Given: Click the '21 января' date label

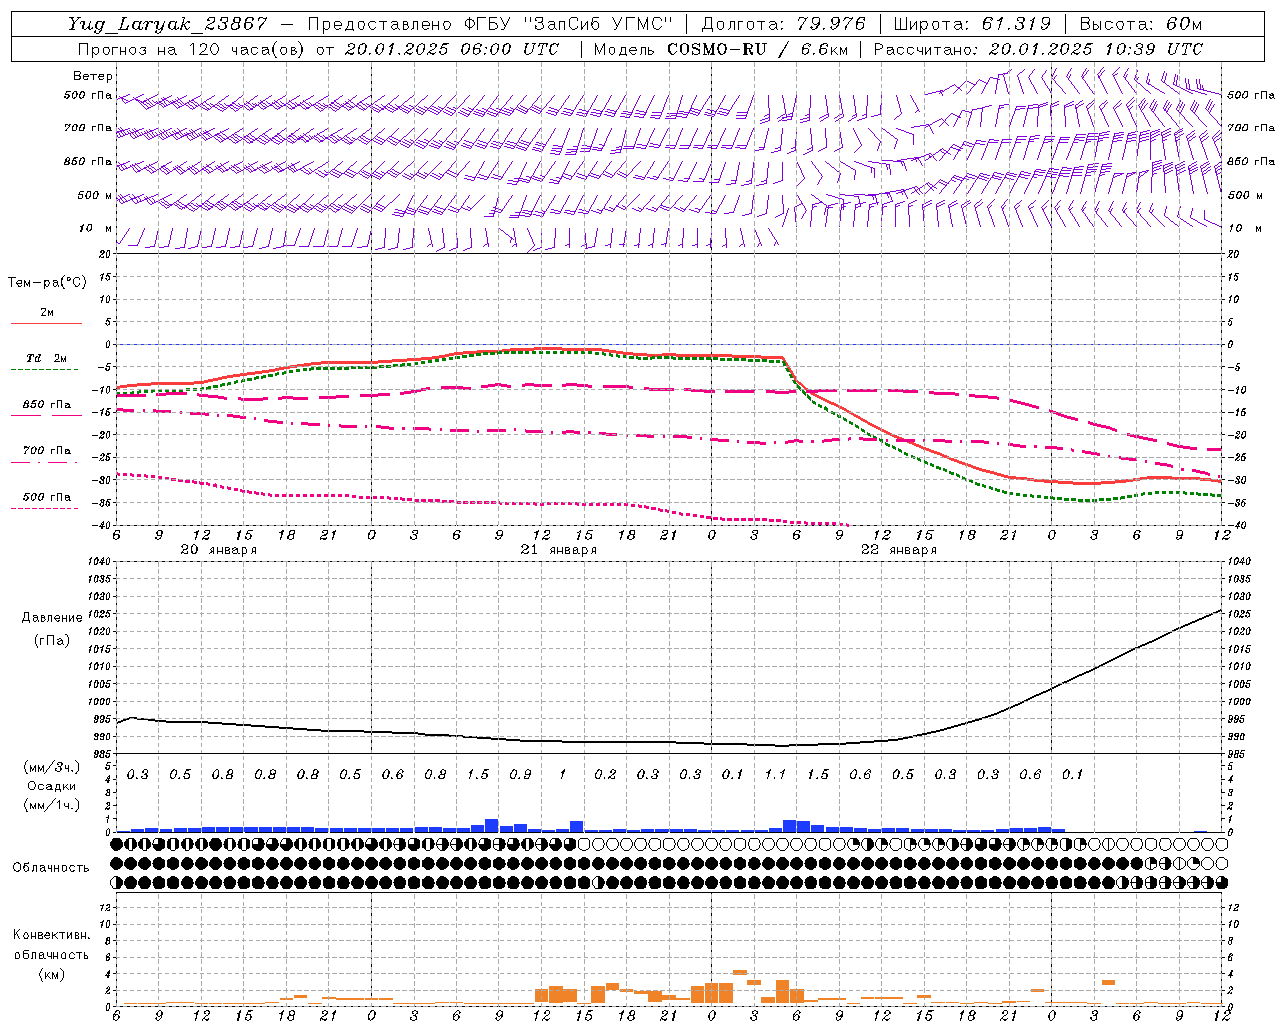Looking at the screenshot, I should [x=558, y=550].
